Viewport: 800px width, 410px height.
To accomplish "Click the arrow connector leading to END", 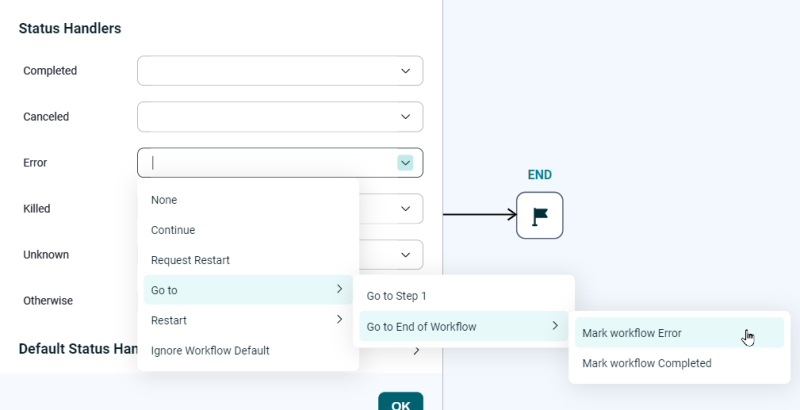I will 478,214.
